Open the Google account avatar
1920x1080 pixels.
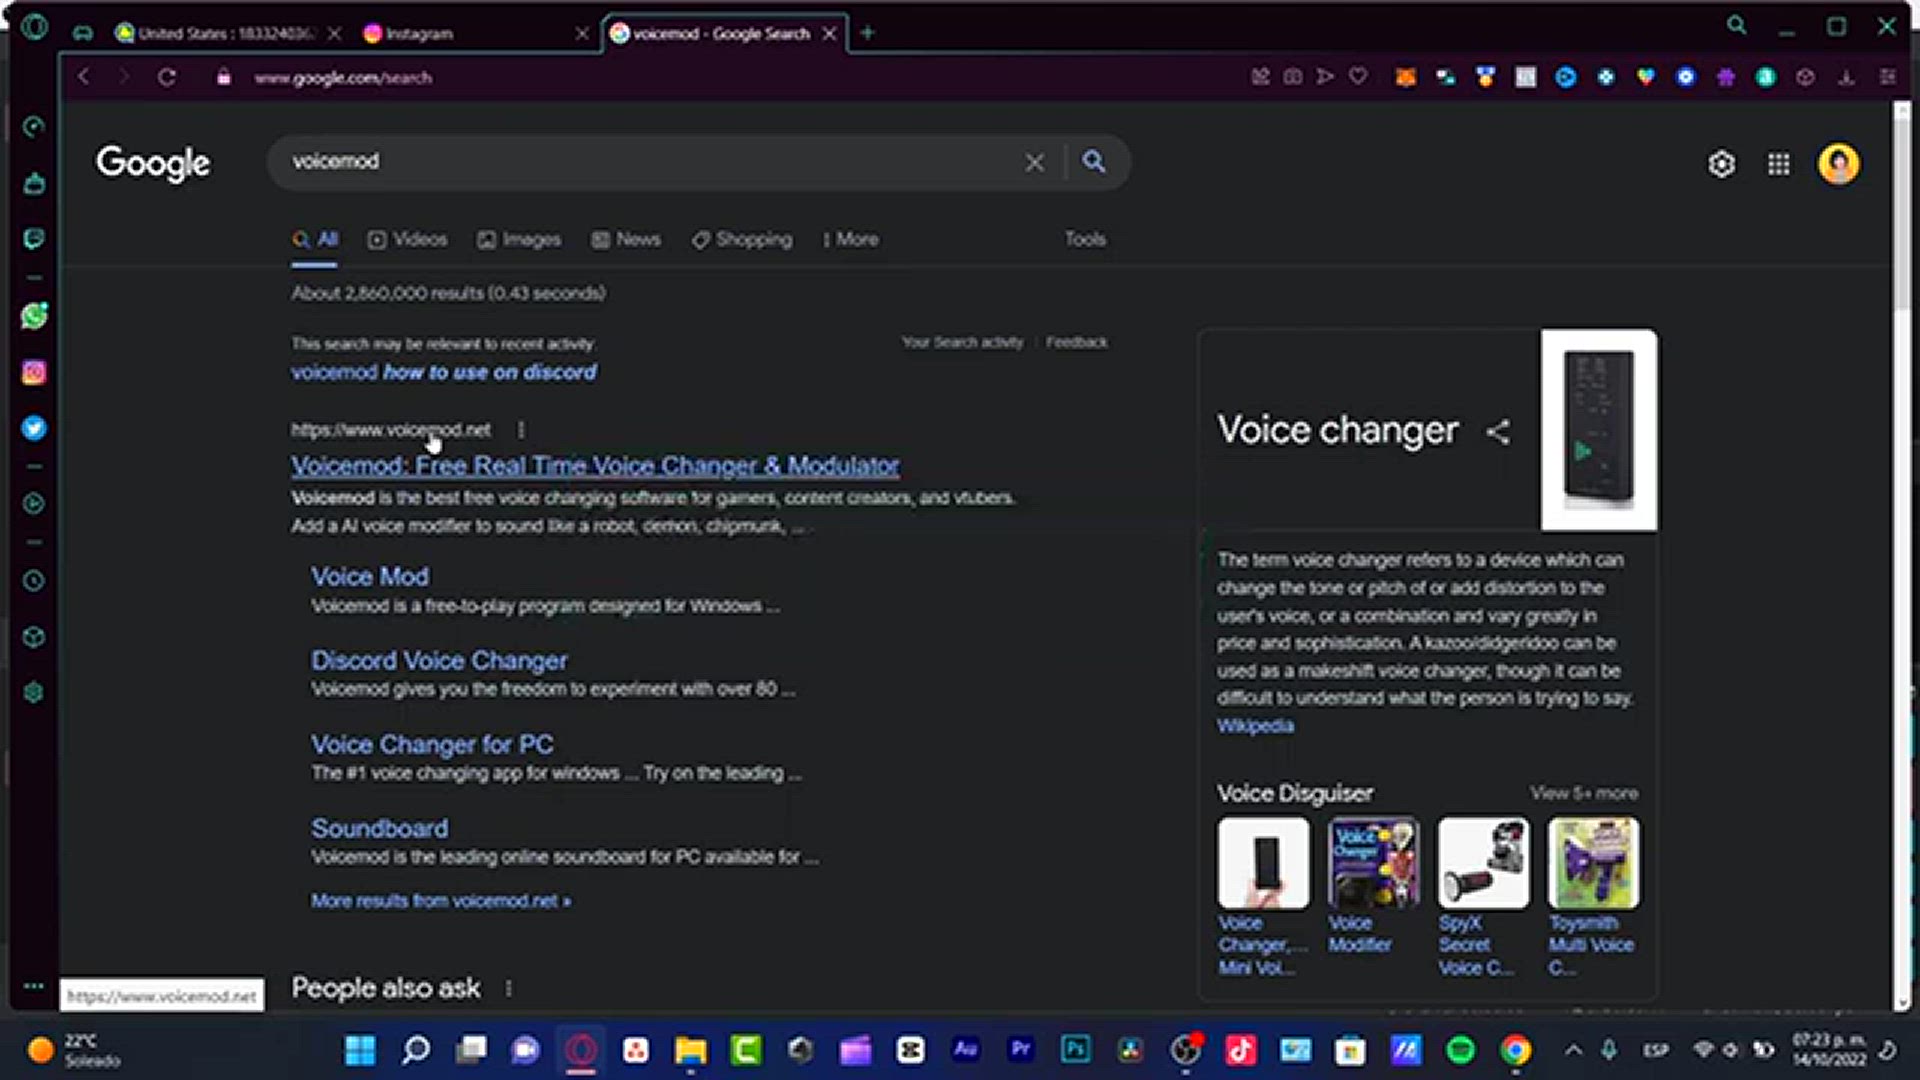1839,164
